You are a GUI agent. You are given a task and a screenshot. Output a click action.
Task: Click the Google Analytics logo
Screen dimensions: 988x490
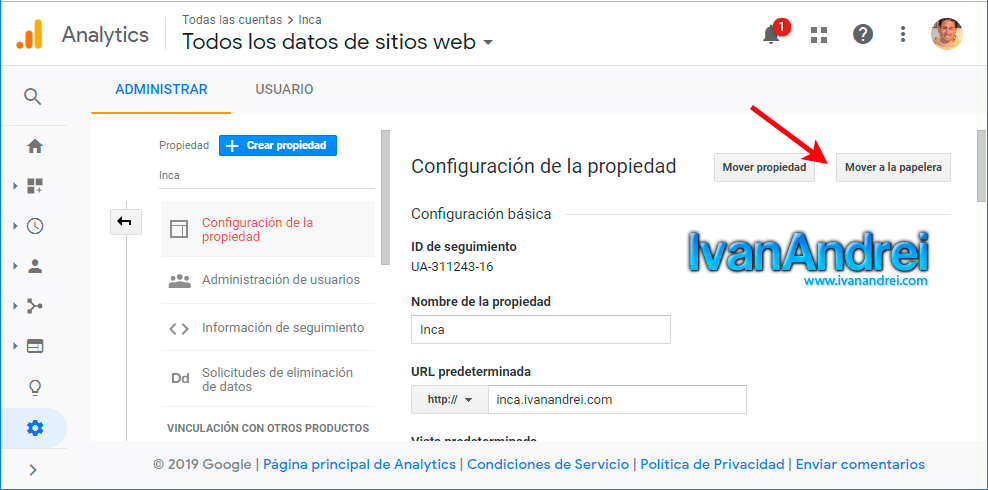29,34
